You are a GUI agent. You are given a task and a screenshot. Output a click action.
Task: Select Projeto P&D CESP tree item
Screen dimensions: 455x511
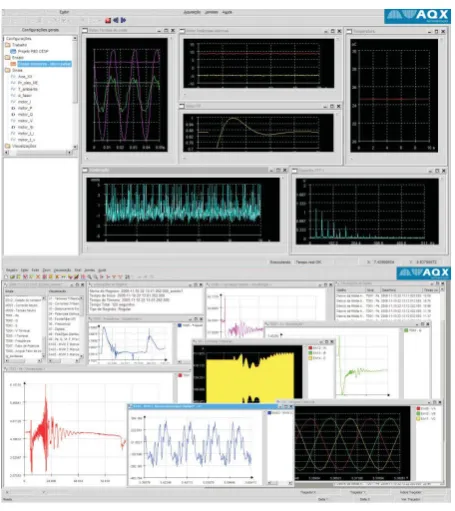[x=33, y=51]
